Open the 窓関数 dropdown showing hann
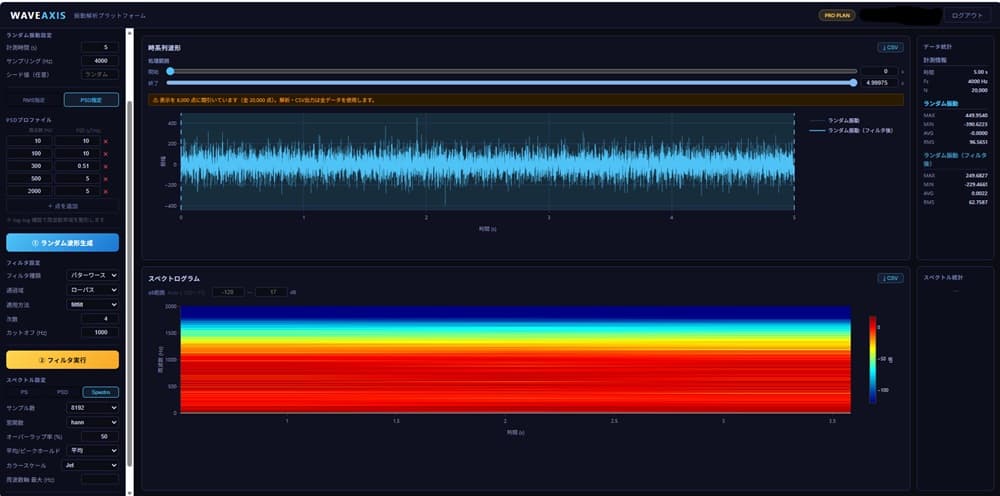Image resolution: width=1000 pixels, height=496 pixels. [92, 422]
